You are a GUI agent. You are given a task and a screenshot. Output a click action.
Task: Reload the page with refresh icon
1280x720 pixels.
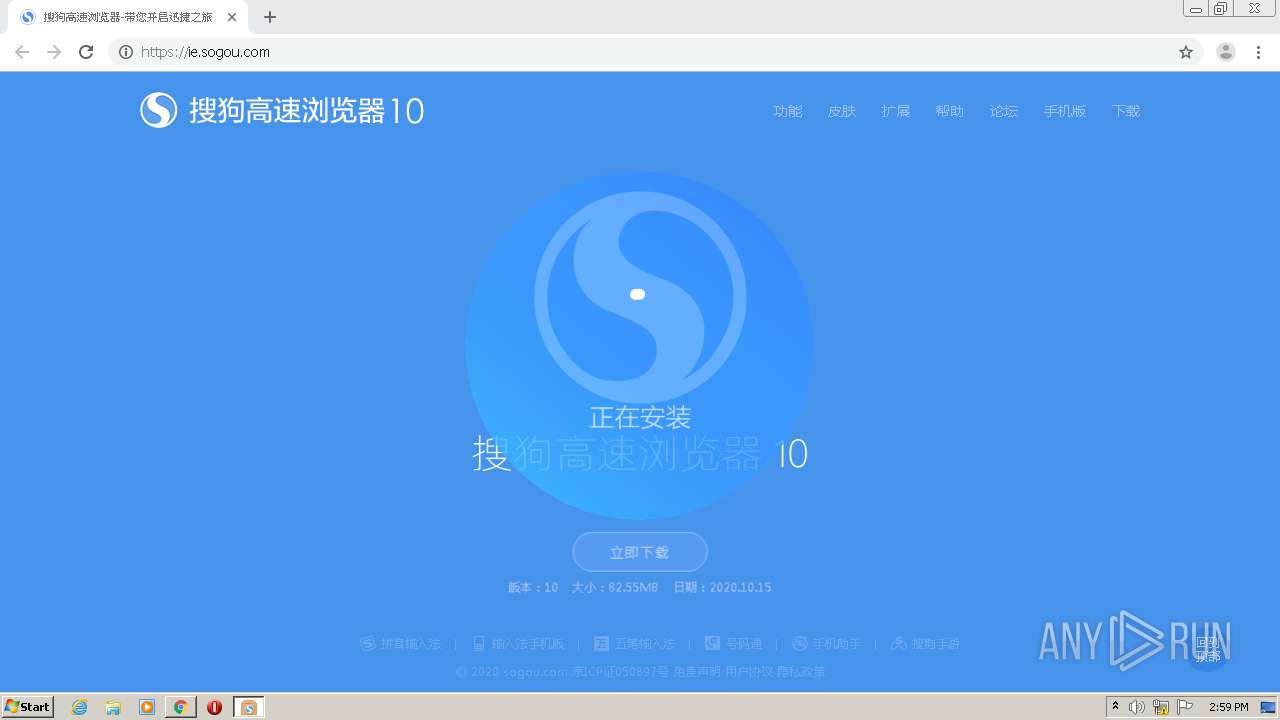[86, 52]
